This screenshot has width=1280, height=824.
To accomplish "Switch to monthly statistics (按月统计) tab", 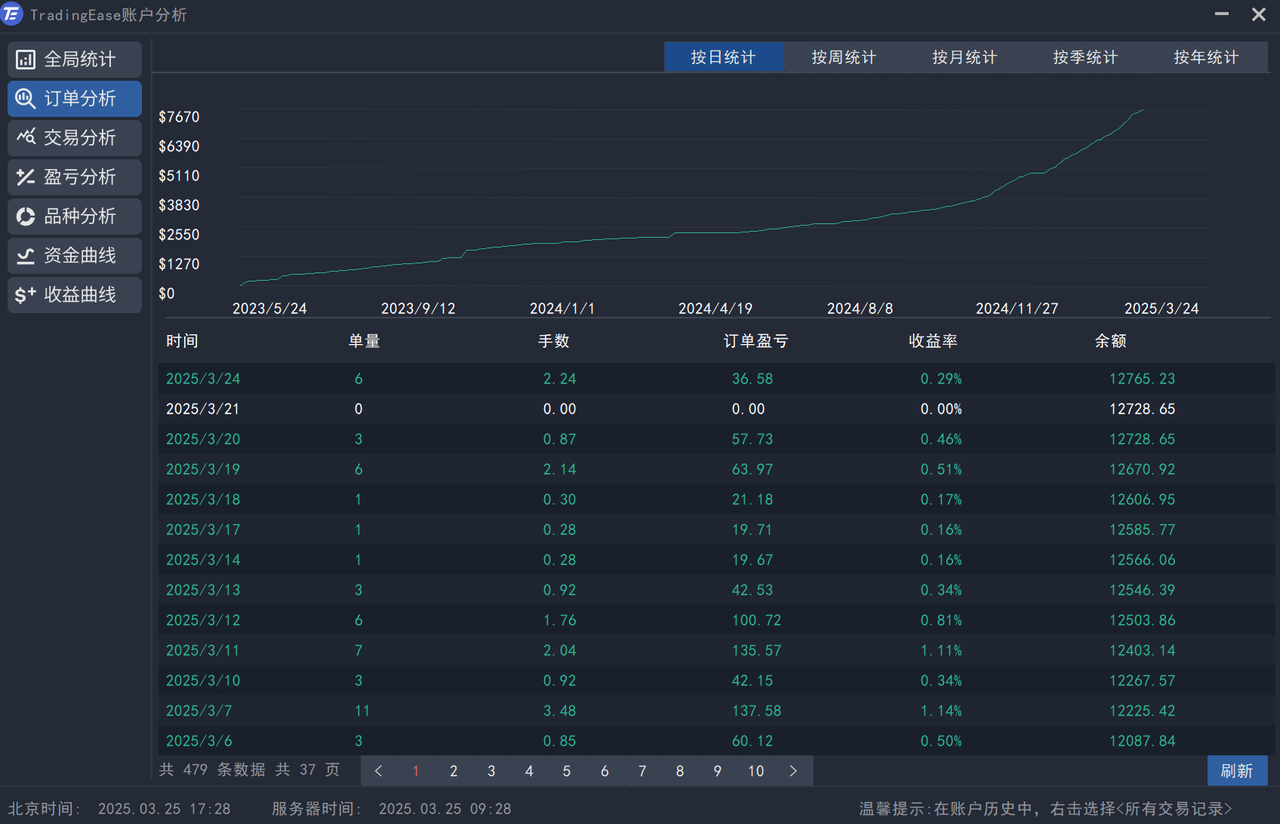I will (964, 58).
